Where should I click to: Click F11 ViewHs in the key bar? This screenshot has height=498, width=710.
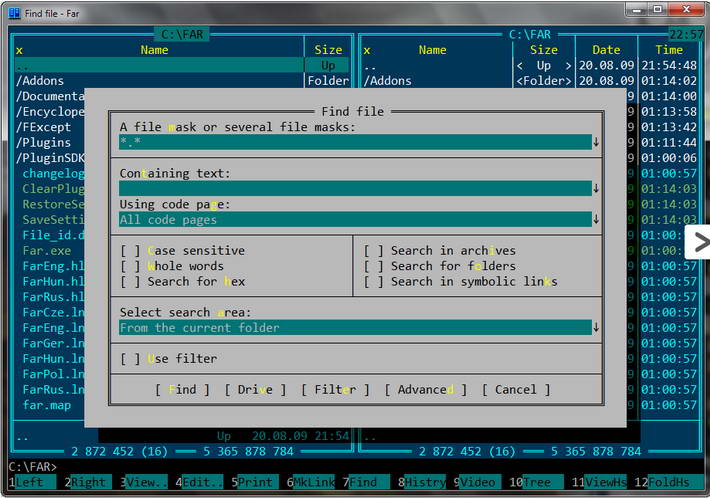tap(599, 482)
